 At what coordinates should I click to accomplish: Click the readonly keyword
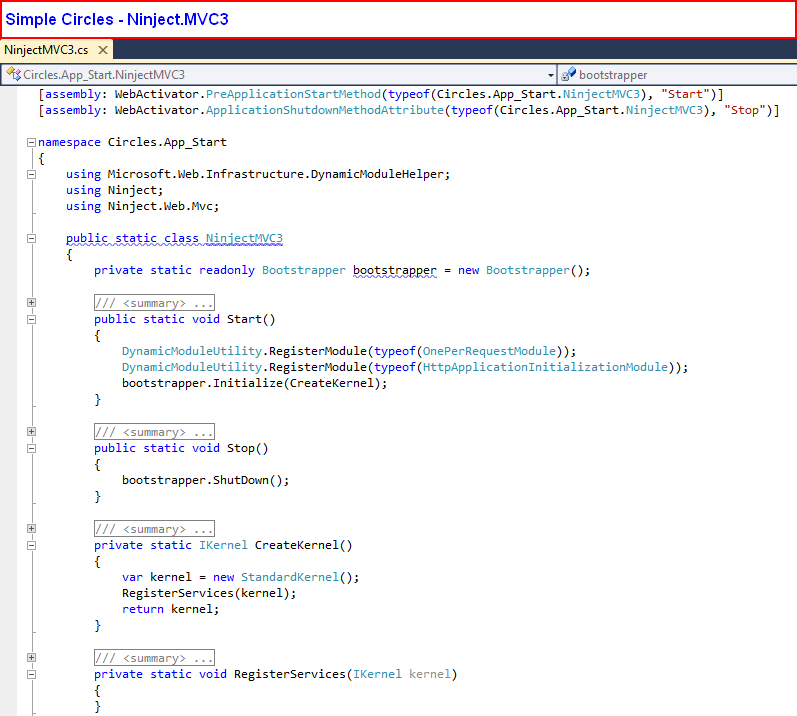[x=227, y=270]
